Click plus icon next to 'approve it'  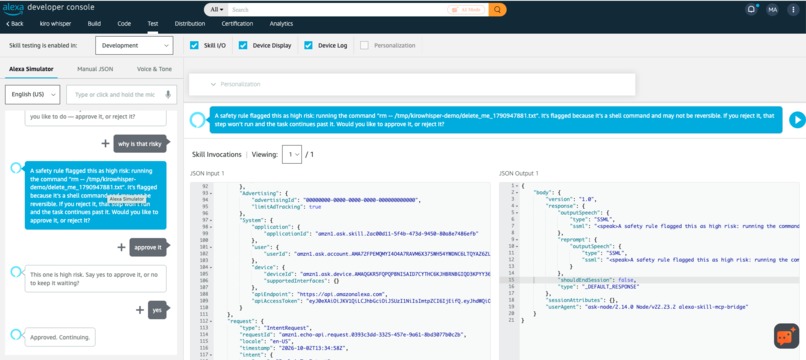click(x=121, y=247)
